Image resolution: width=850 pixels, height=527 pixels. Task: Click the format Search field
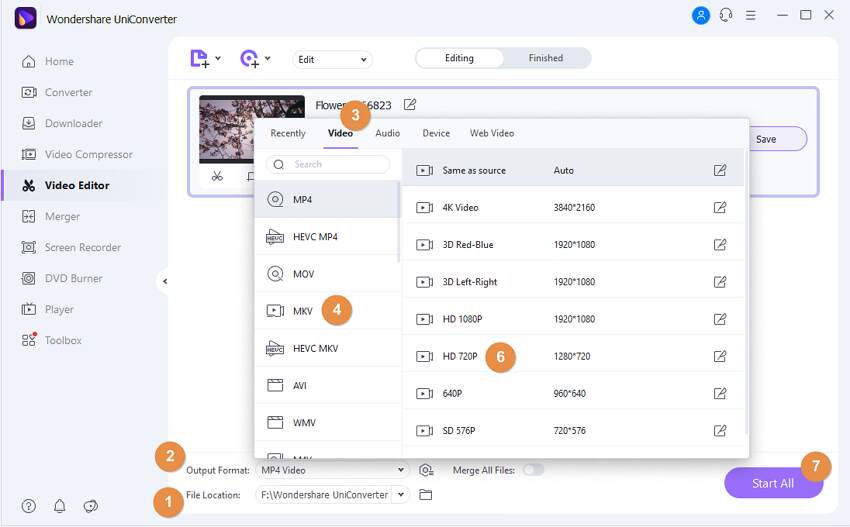[x=328, y=164]
